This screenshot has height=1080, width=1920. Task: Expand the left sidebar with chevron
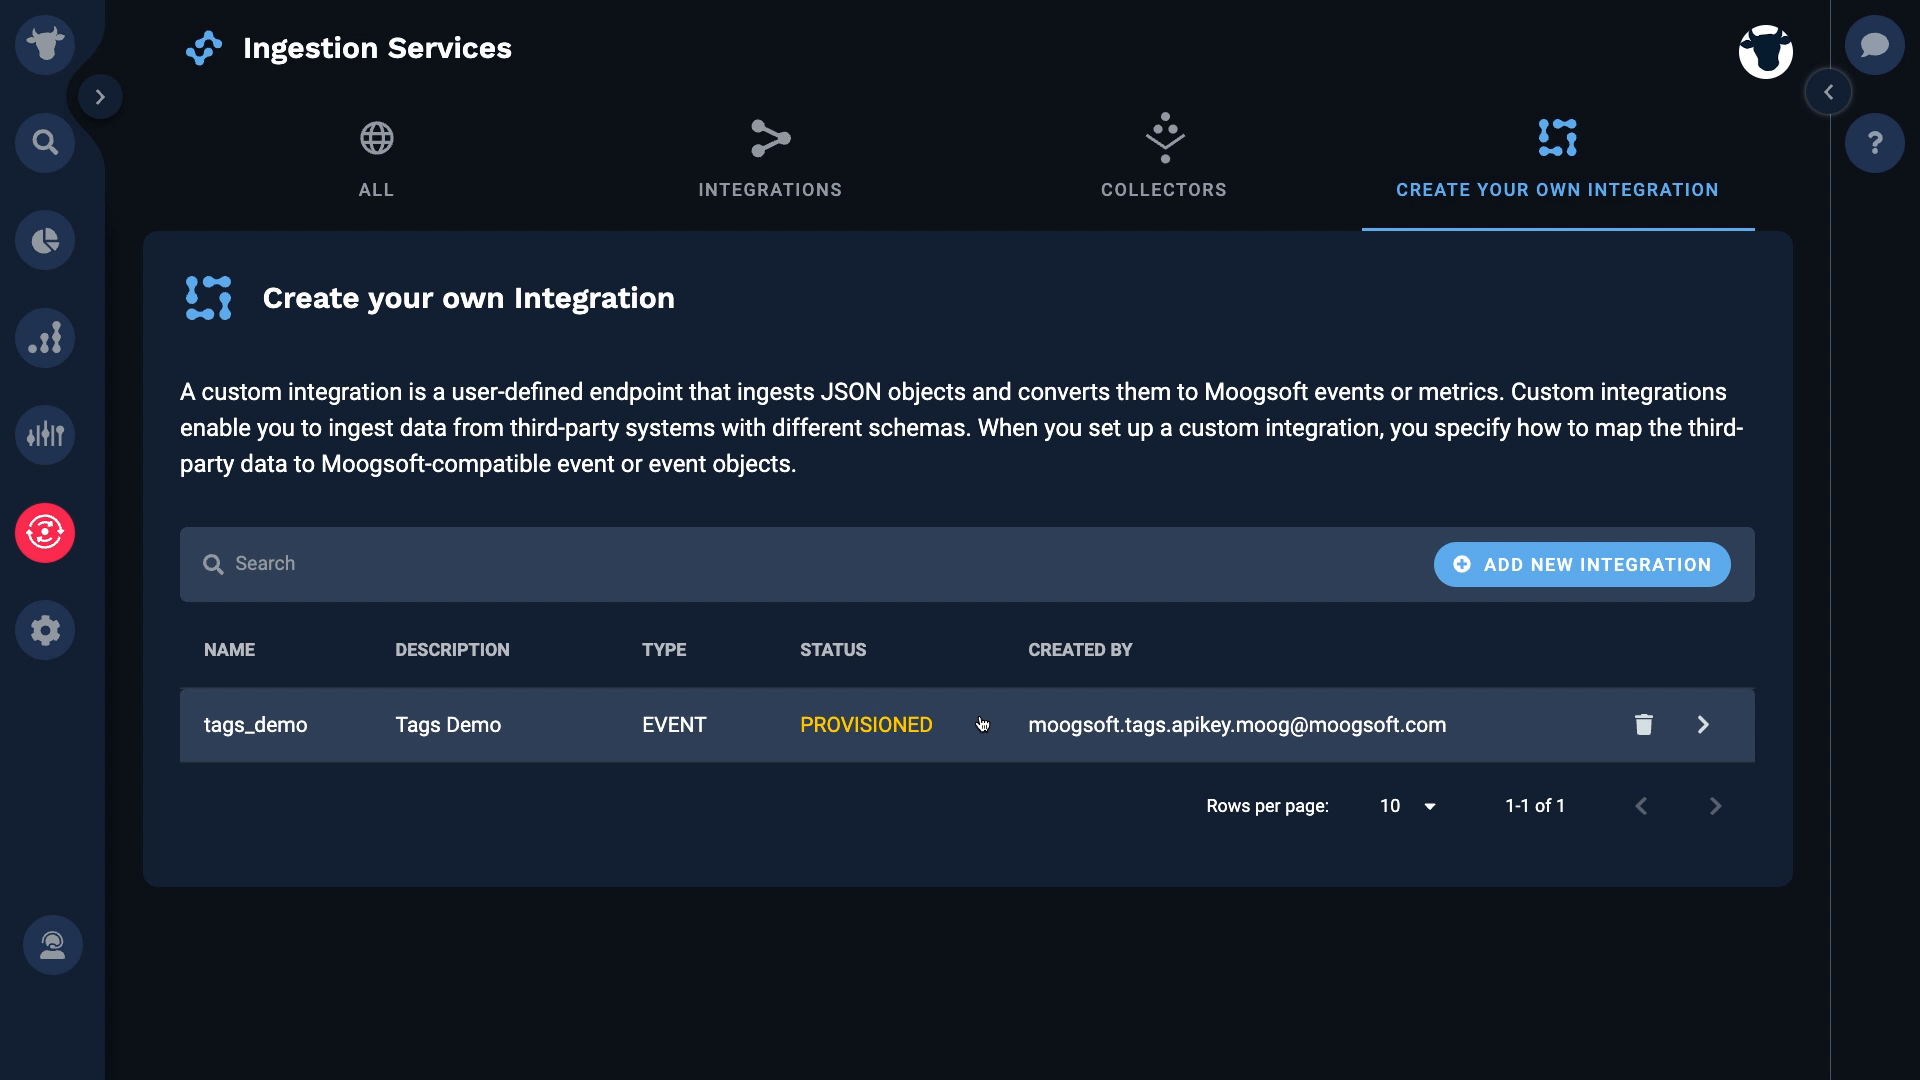click(x=100, y=97)
